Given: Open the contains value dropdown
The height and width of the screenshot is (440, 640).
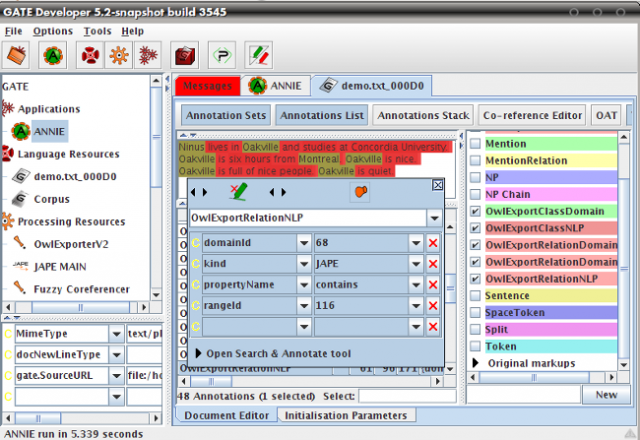Looking at the screenshot, I should pyautogui.click(x=416, y=284).
